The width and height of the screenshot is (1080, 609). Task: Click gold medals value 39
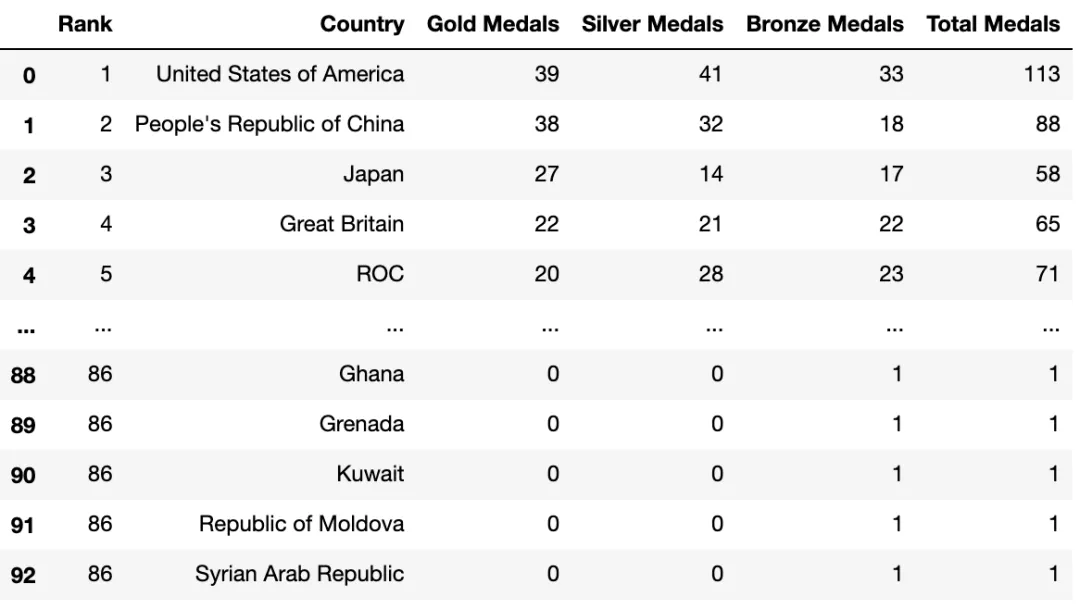[x=547, y=74]
